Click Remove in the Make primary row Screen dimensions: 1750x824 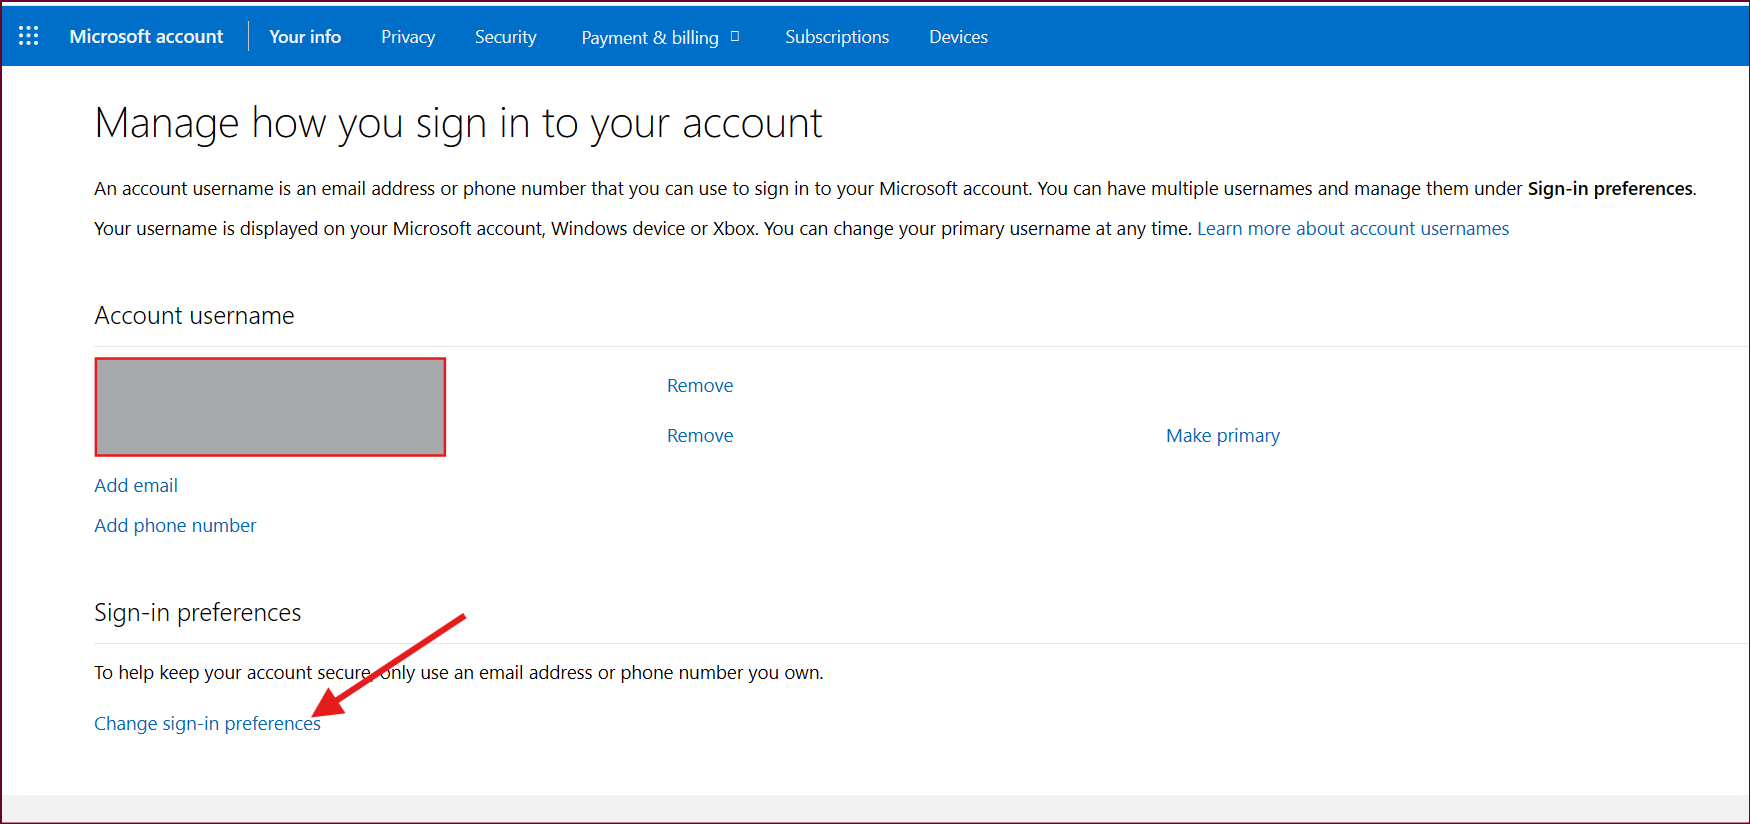pyautogui.click(x=700, y=436)
